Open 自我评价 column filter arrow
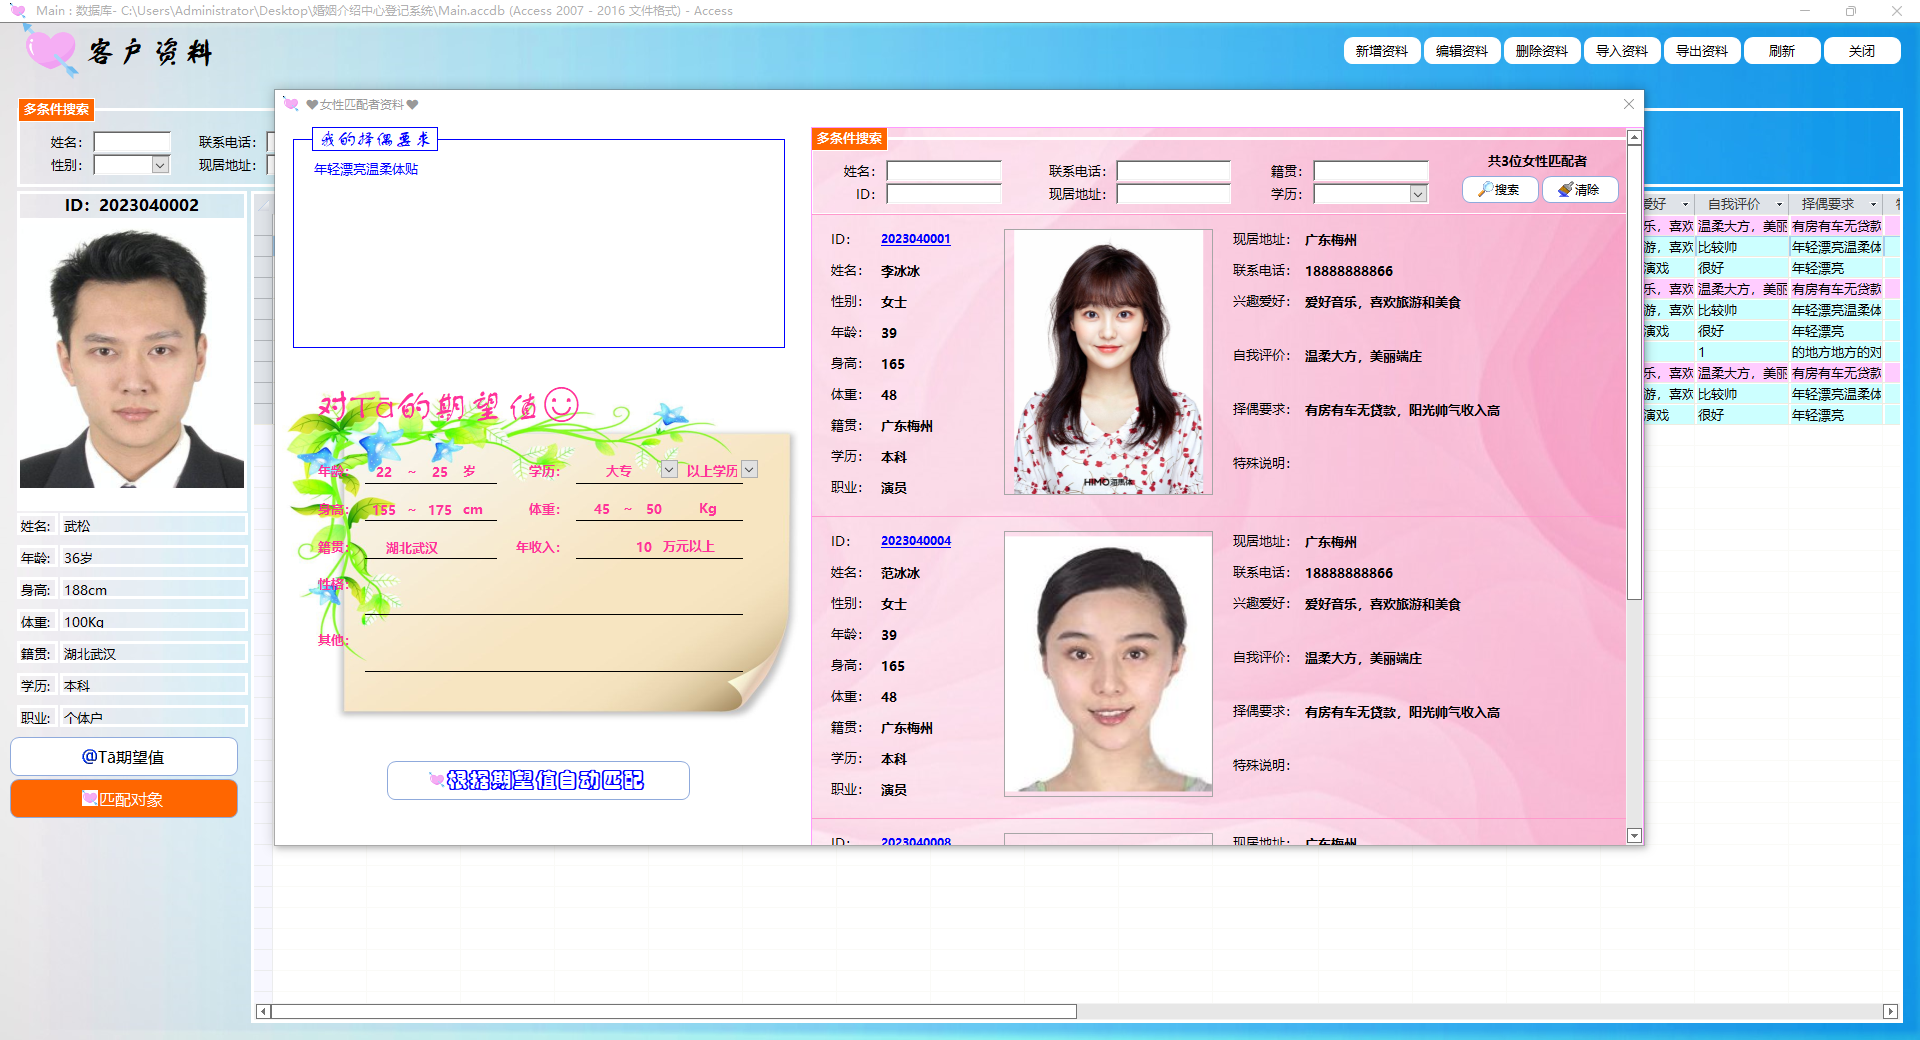This screenshot has width=1920, height=1040. (x=1779, y=204)
